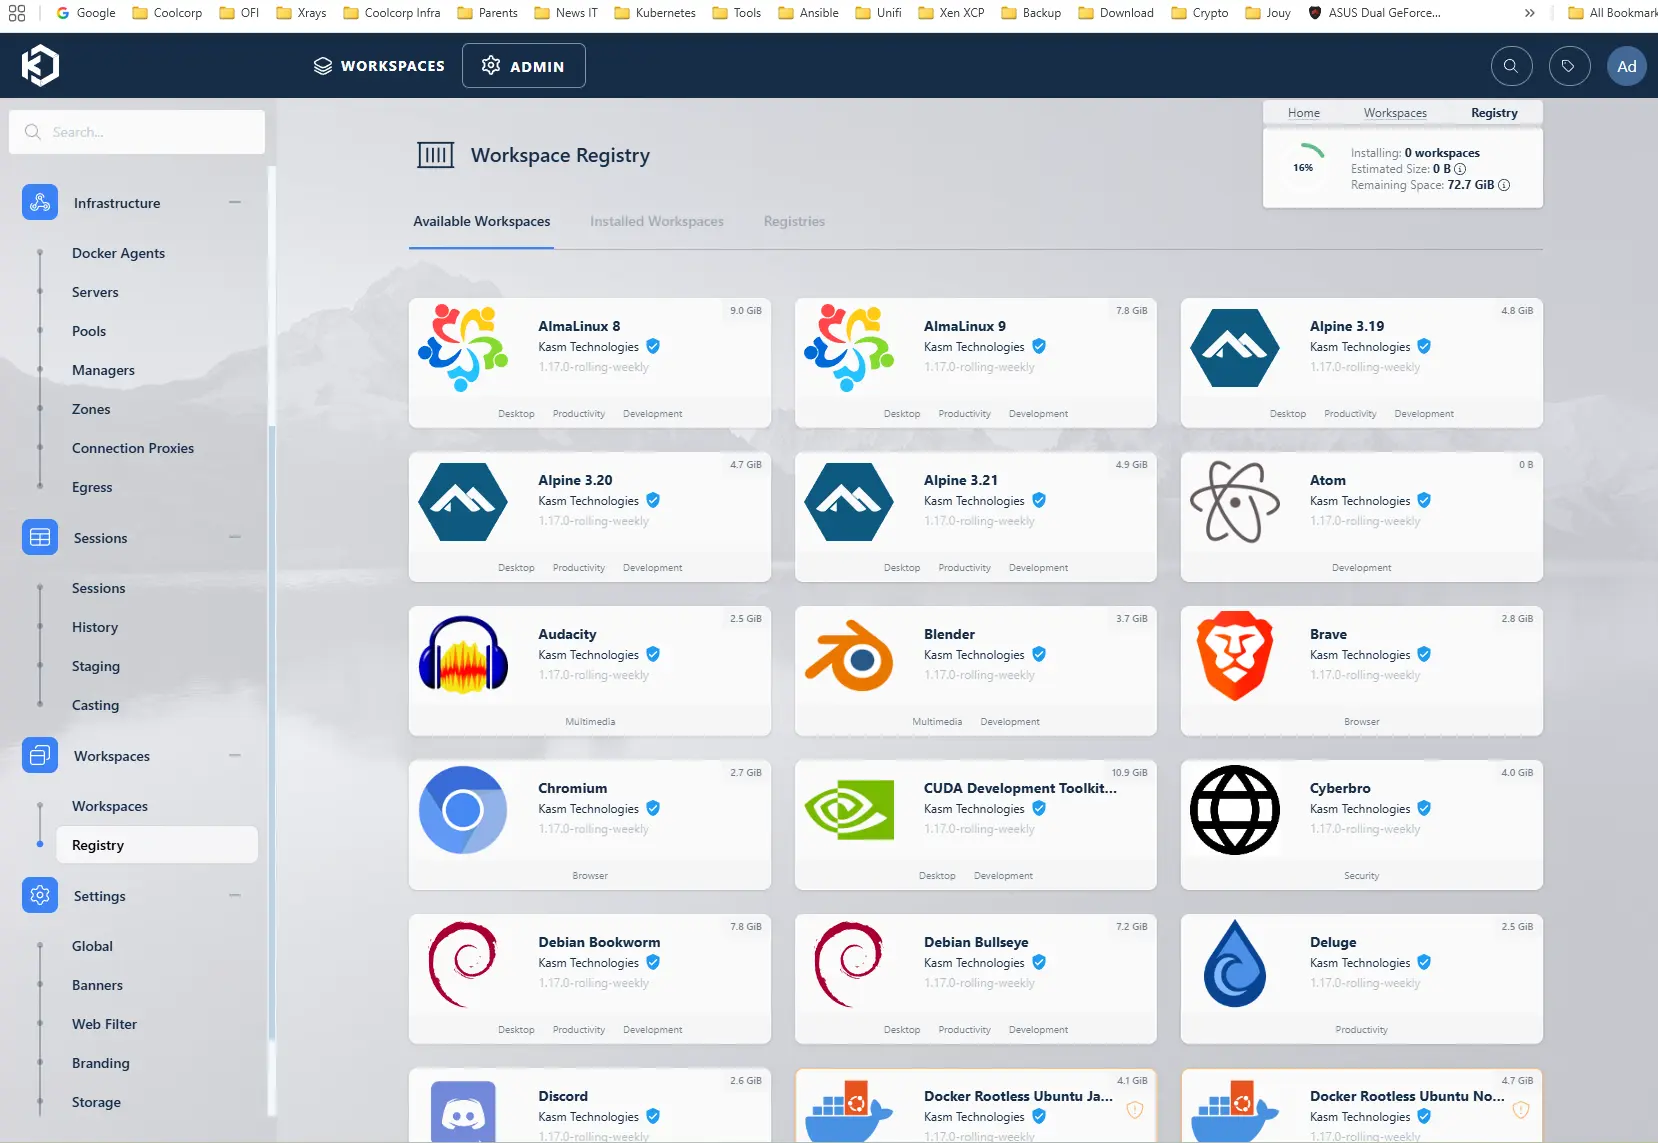Click the Kasm logo in the header
The height and width of the screenshot is (1143, 1658).
pos(40,66)
